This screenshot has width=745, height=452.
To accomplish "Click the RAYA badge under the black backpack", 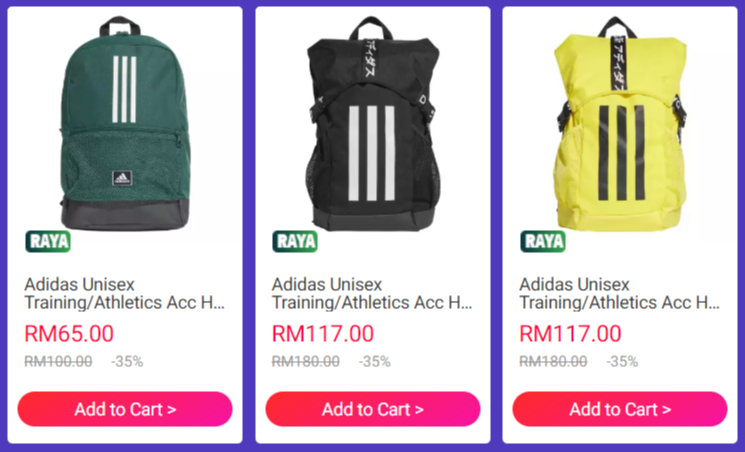I will click(295, 241).
